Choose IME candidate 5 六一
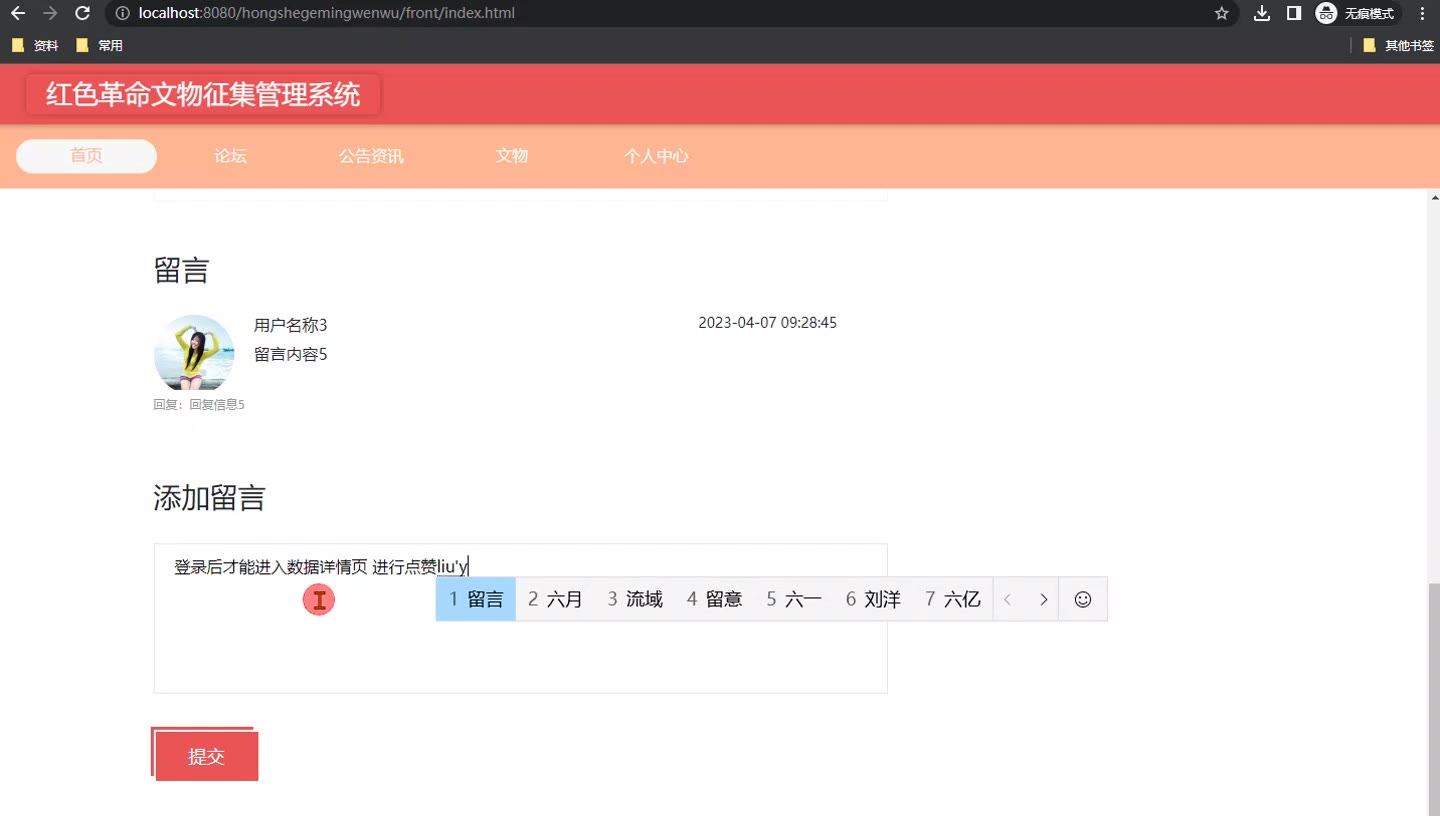The width and height of the screenshot is (1440, 816). [794, 600]
